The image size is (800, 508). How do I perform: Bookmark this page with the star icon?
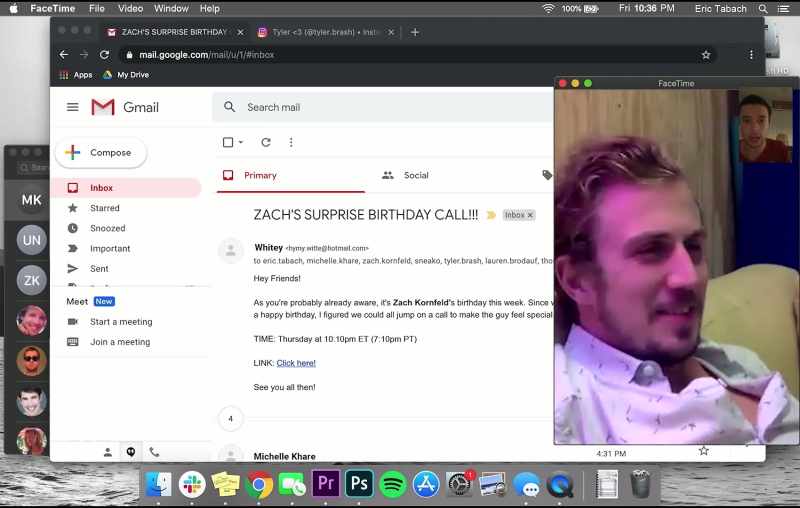coord(706,55)
